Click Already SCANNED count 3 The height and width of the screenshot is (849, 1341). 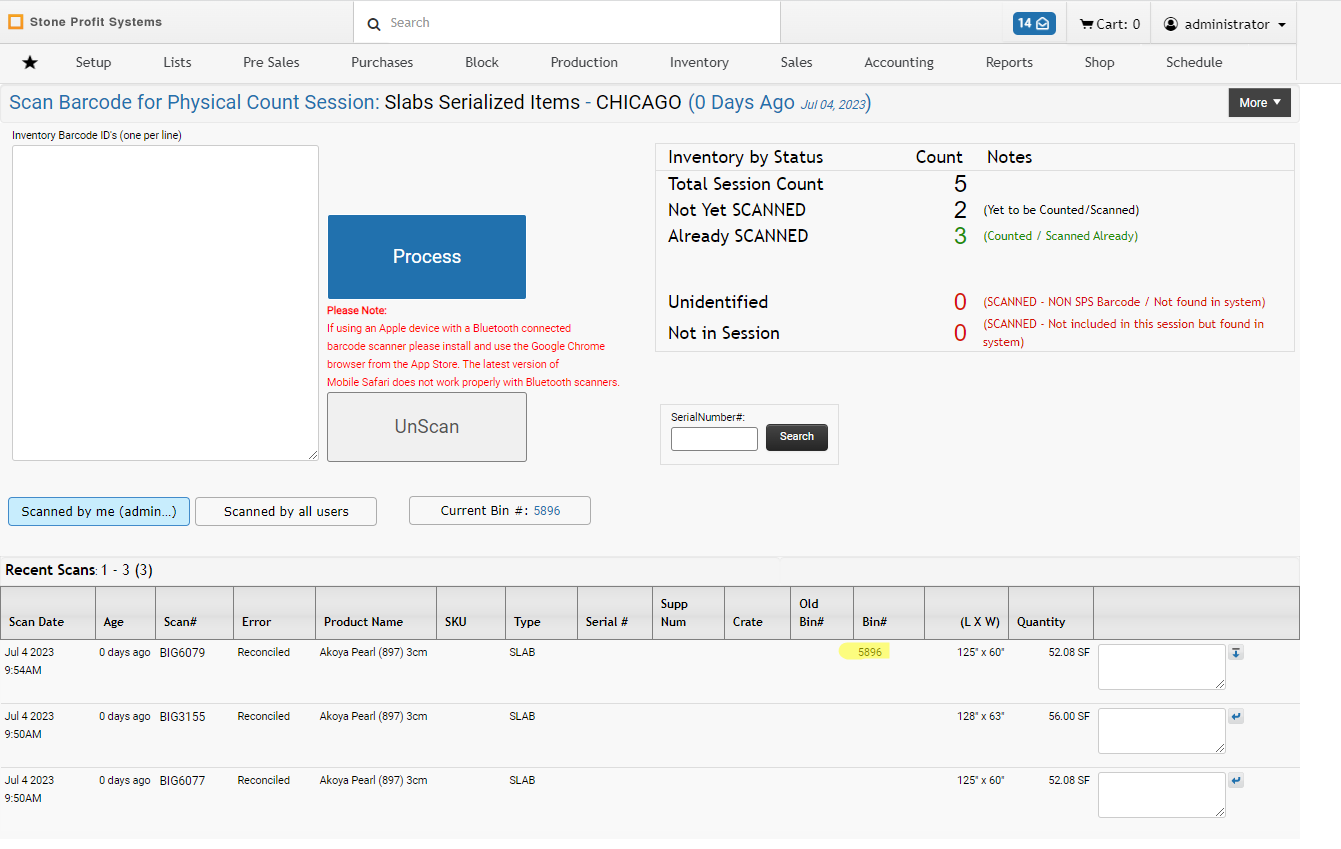pos(960,236)
